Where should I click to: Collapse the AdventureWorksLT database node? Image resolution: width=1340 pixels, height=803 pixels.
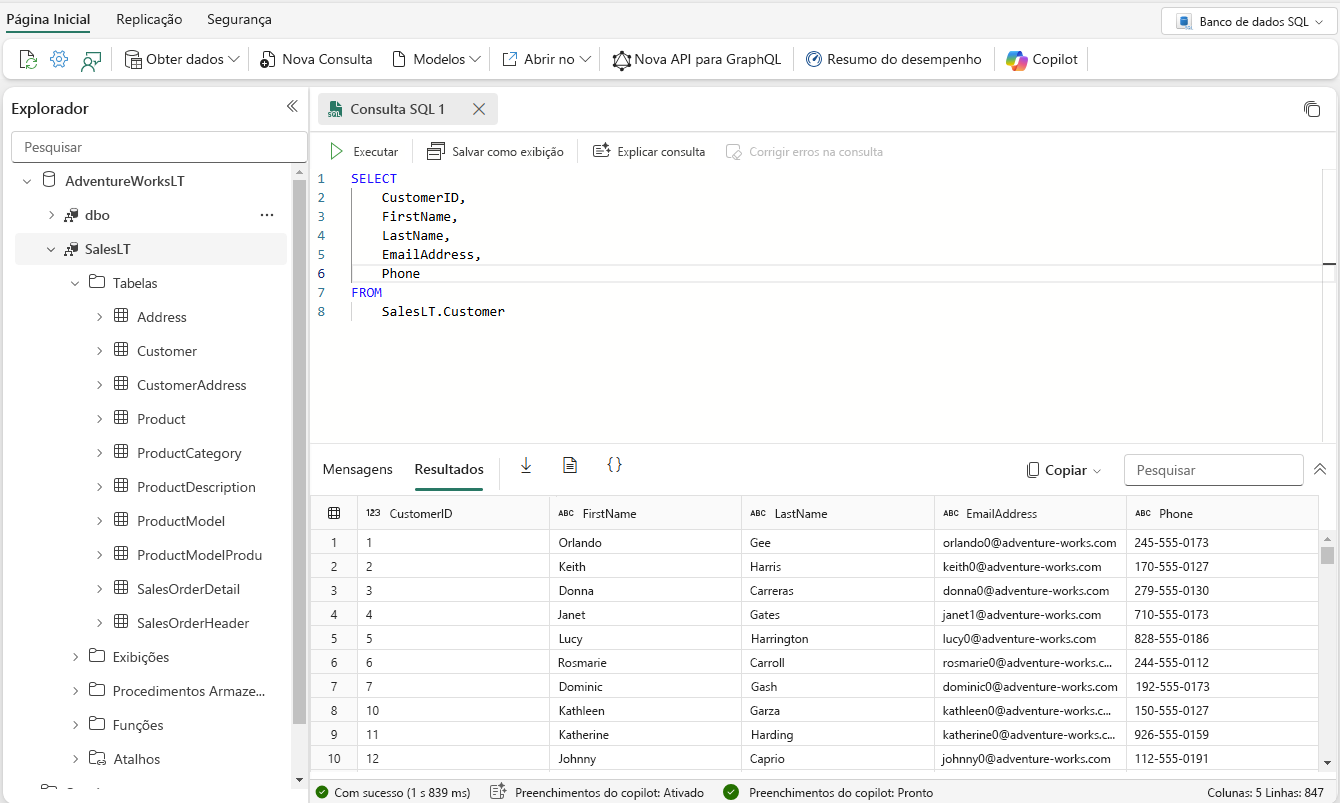27,182
